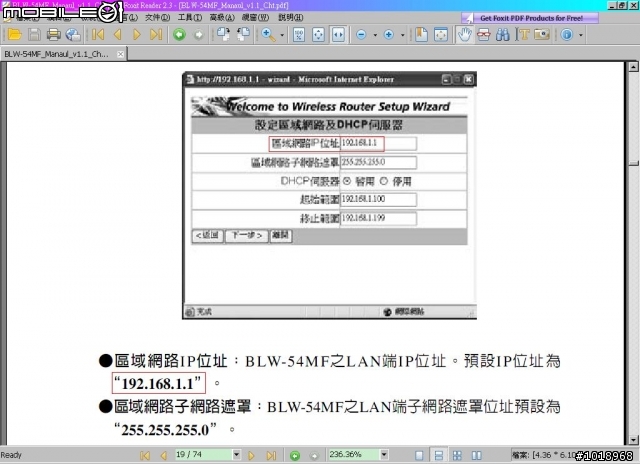Toggle the bookmark panel icon

coord(421,35)
